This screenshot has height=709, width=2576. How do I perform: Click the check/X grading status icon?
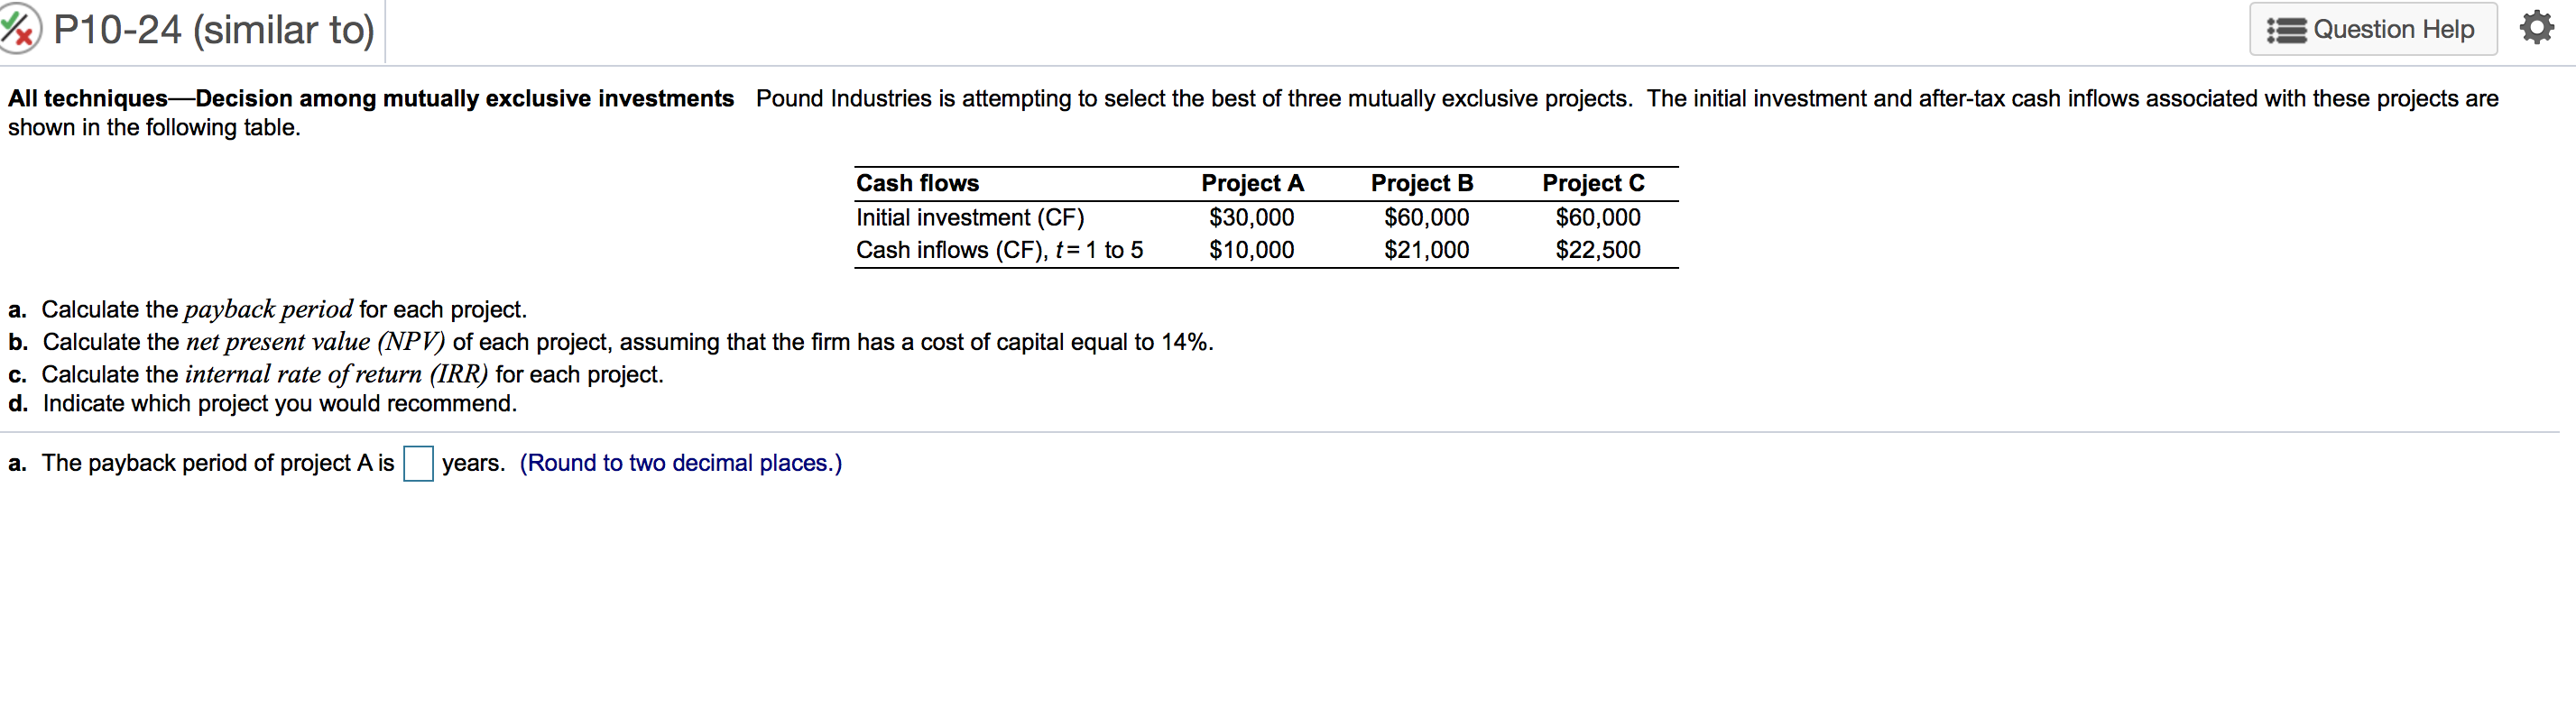[x=22, y=29]
